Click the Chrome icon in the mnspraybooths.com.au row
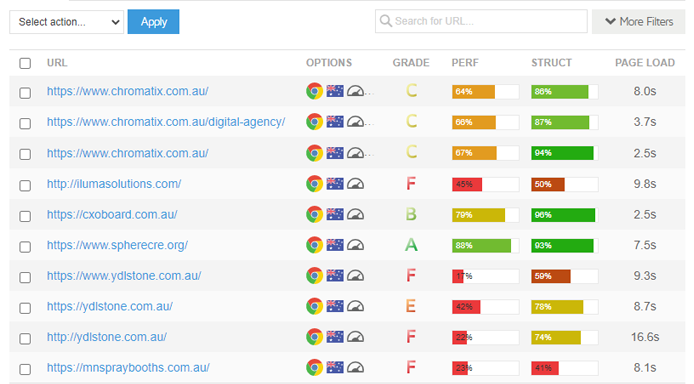Screen dimensions: 694x384 click(x=314, y=368)
